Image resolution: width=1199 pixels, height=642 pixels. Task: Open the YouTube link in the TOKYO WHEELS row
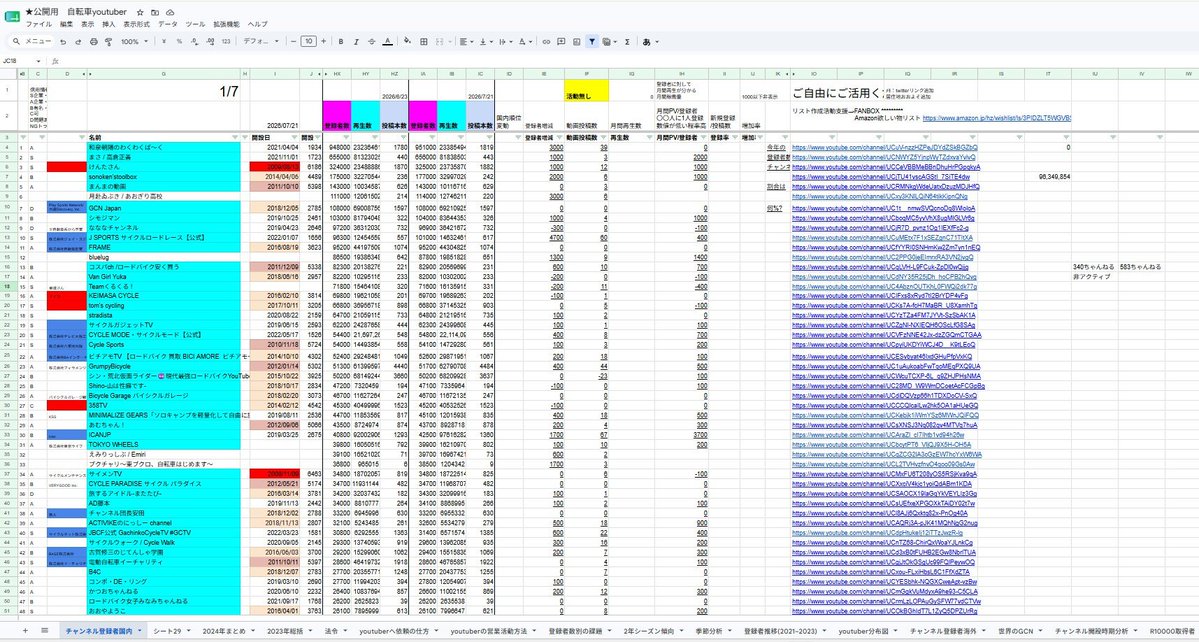882,444
